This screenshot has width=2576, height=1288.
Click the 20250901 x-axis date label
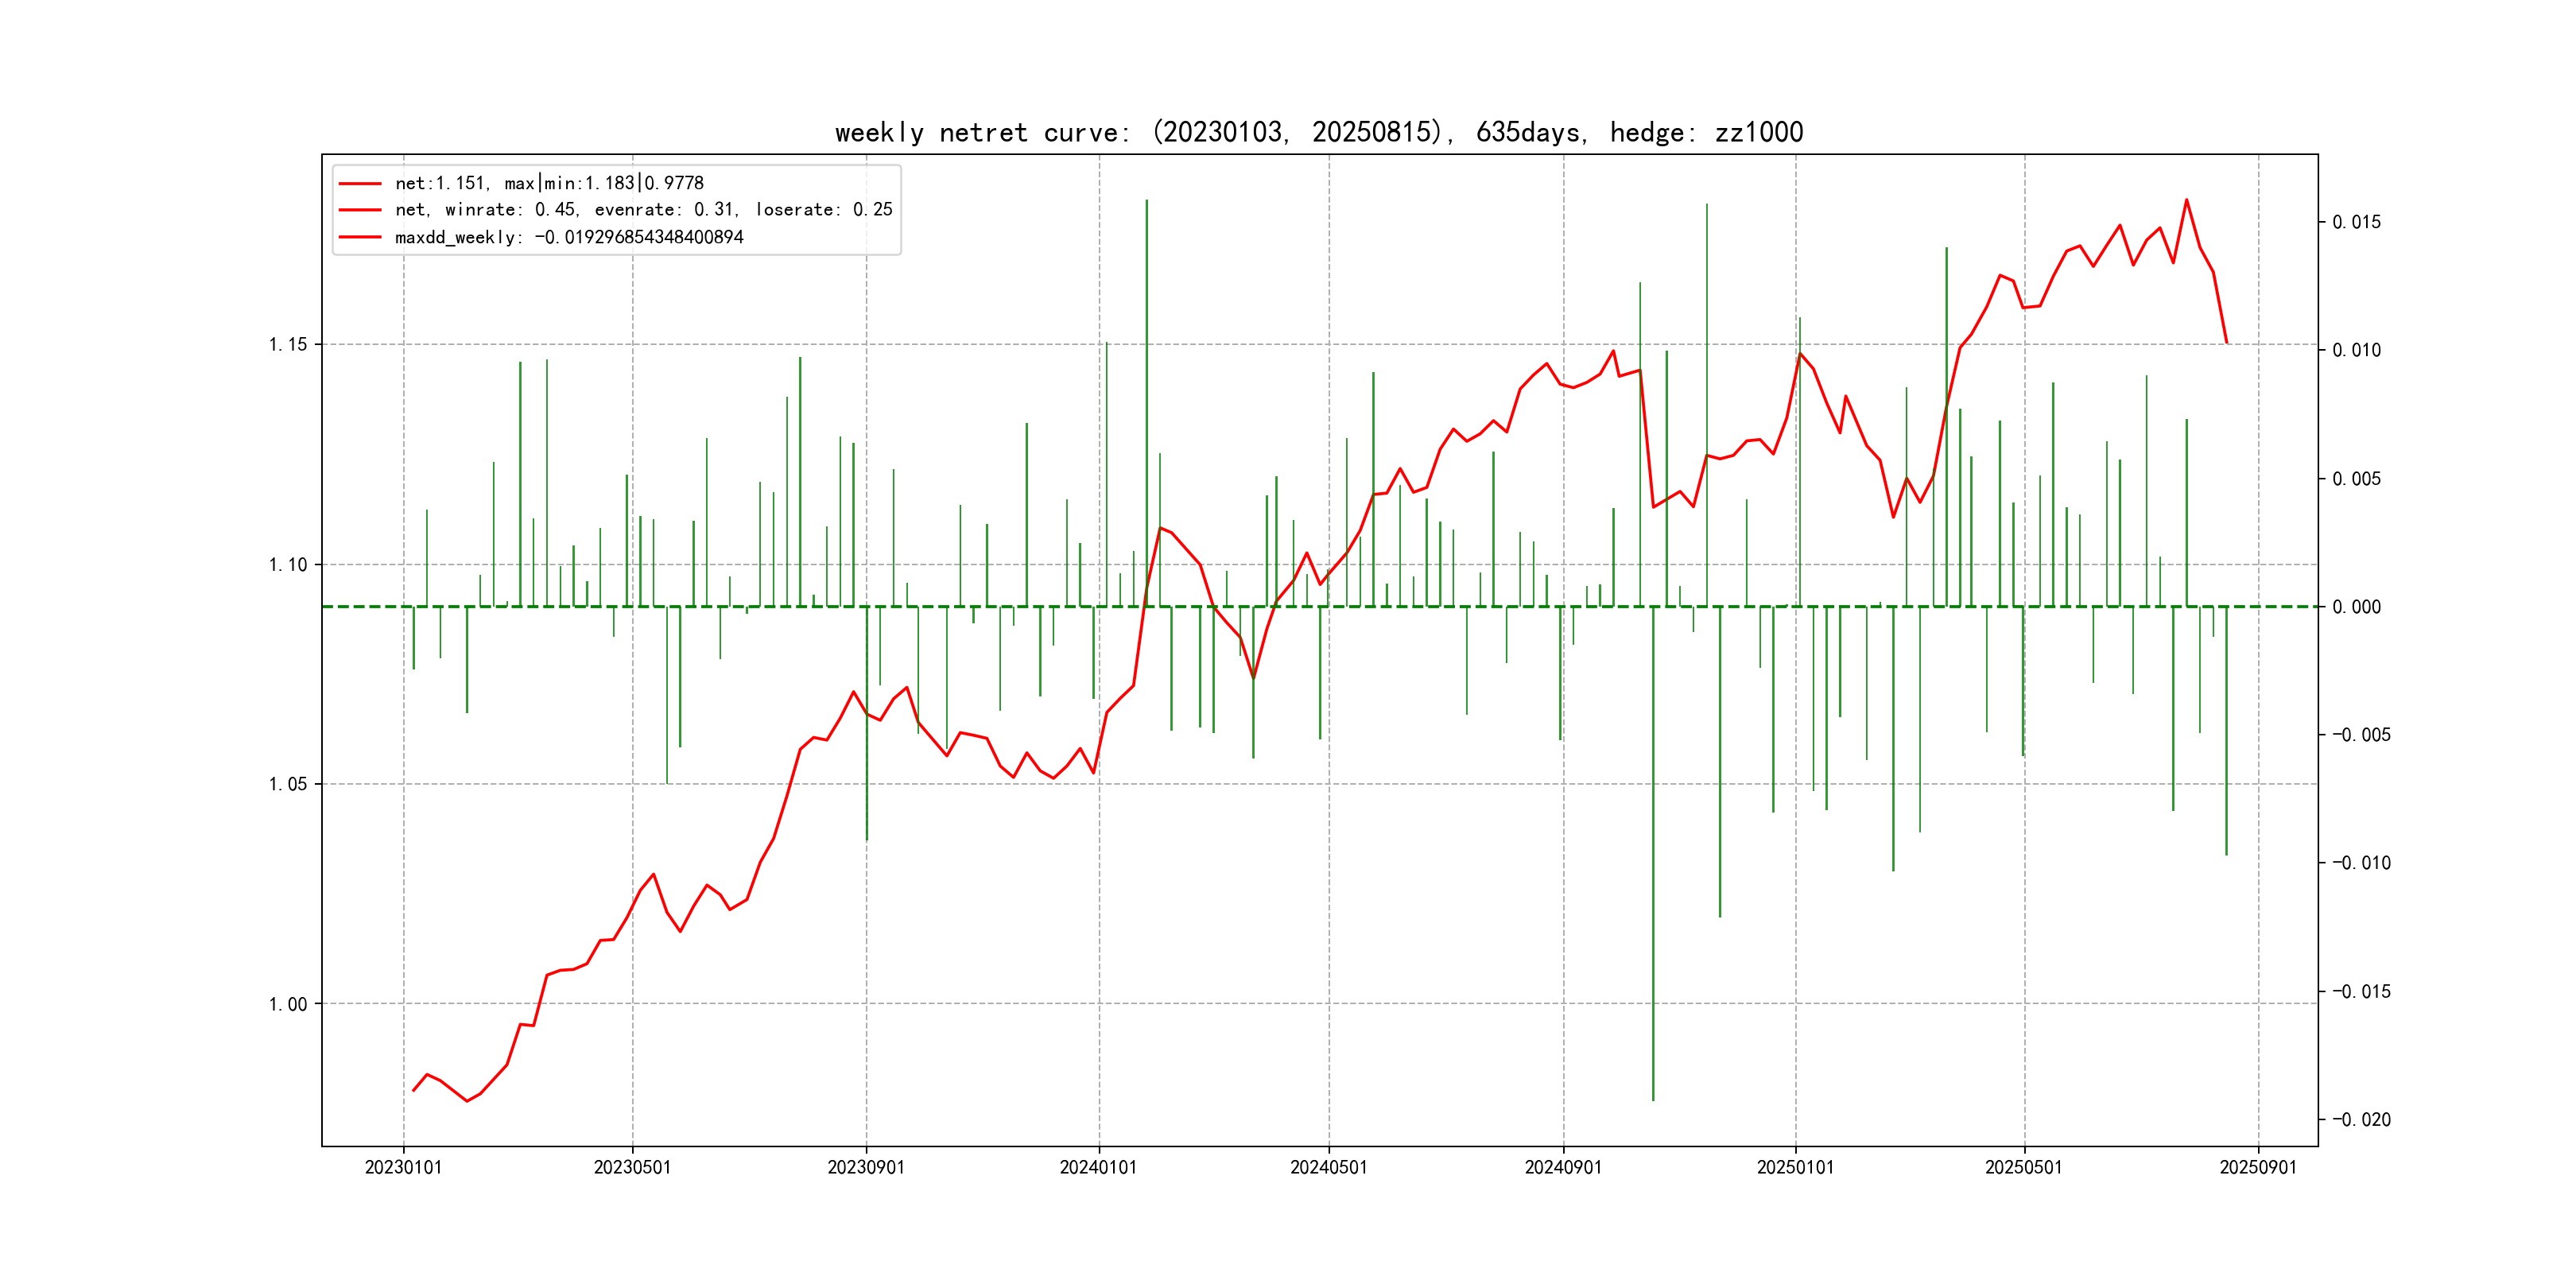click(x=2258, y=1167)
